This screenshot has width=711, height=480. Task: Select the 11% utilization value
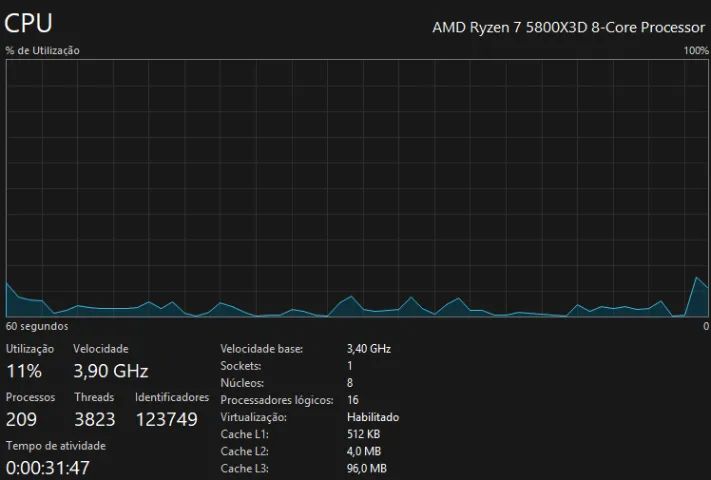24,371
